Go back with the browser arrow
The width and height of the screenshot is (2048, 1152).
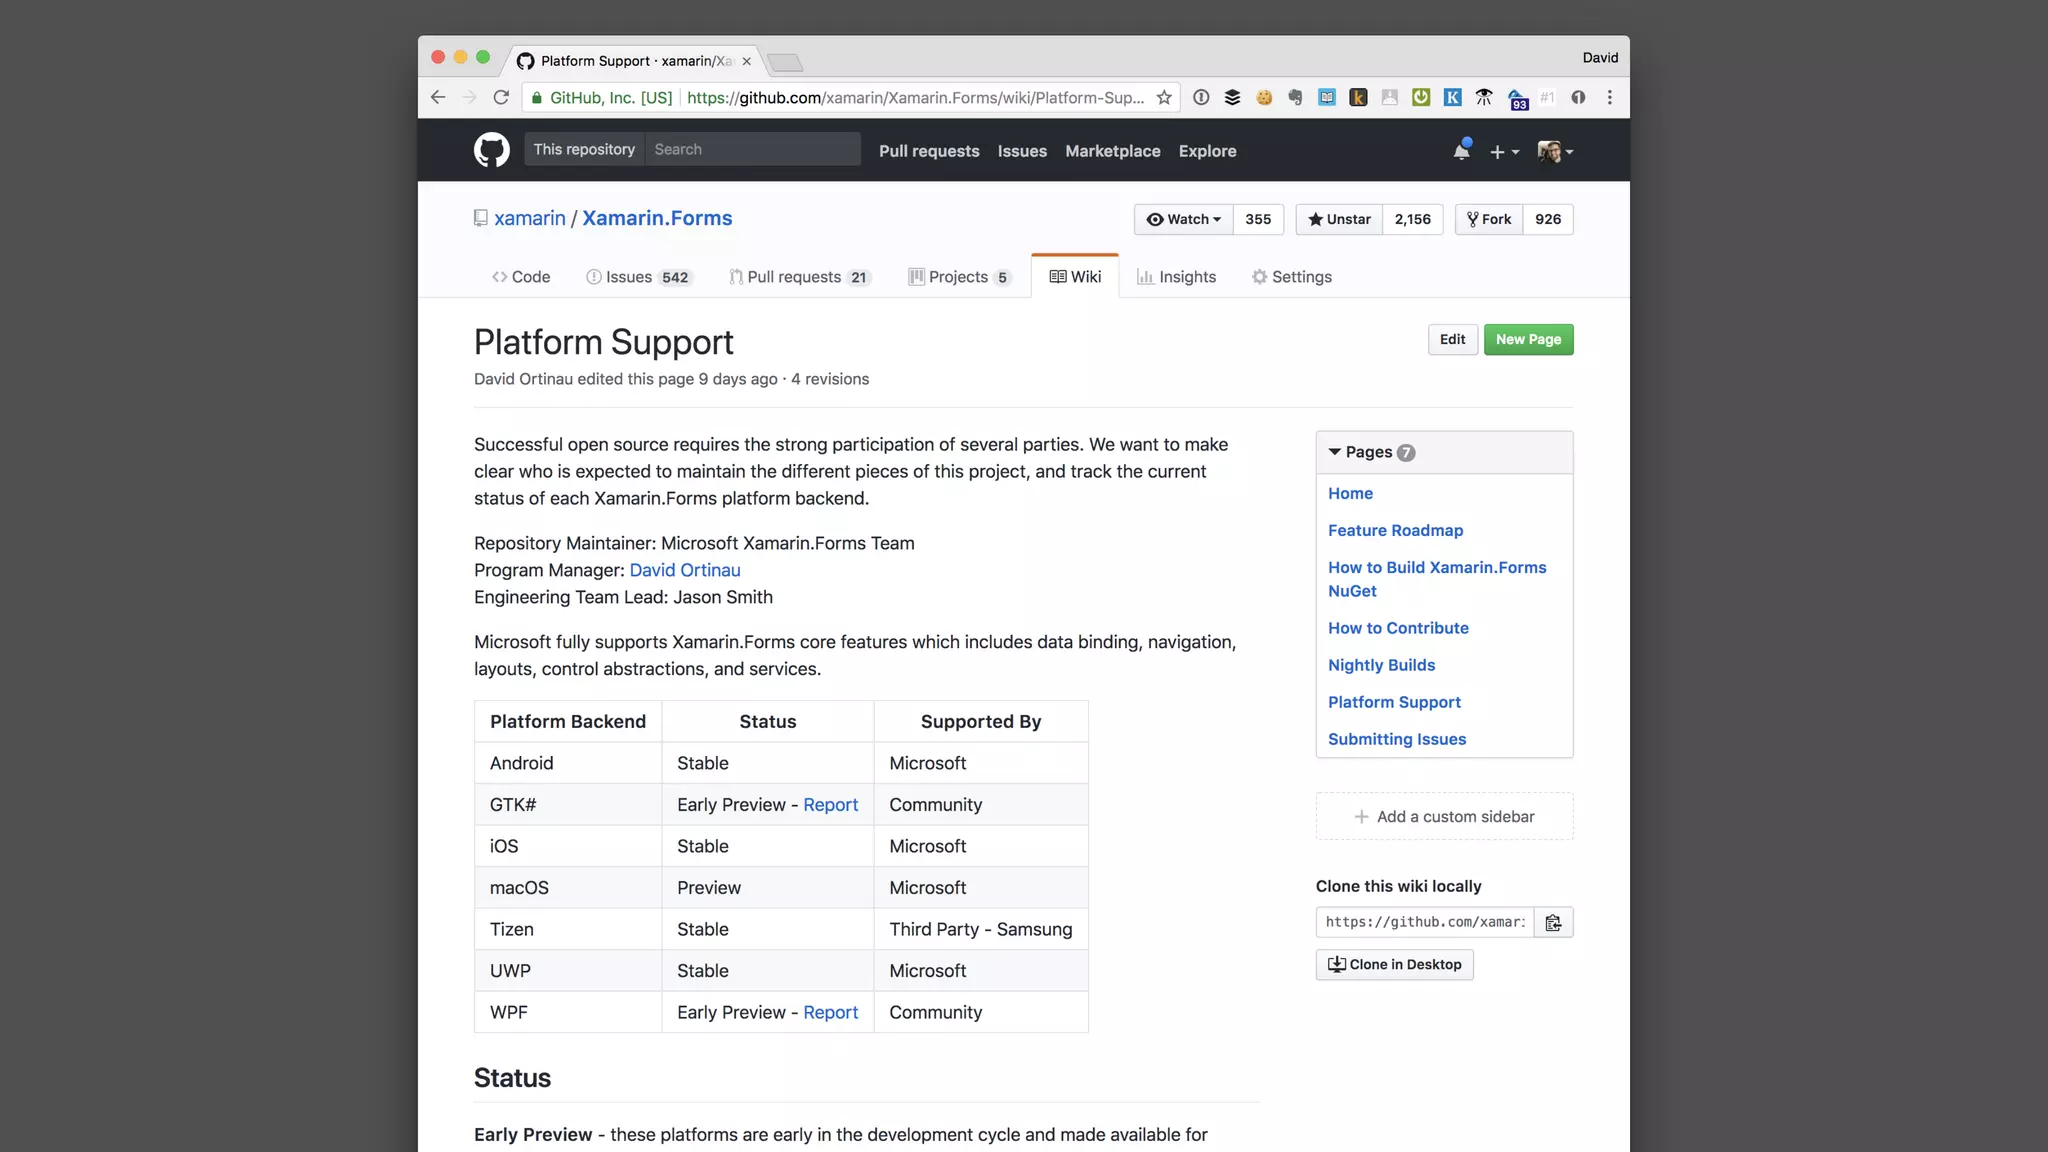[437, 97]
